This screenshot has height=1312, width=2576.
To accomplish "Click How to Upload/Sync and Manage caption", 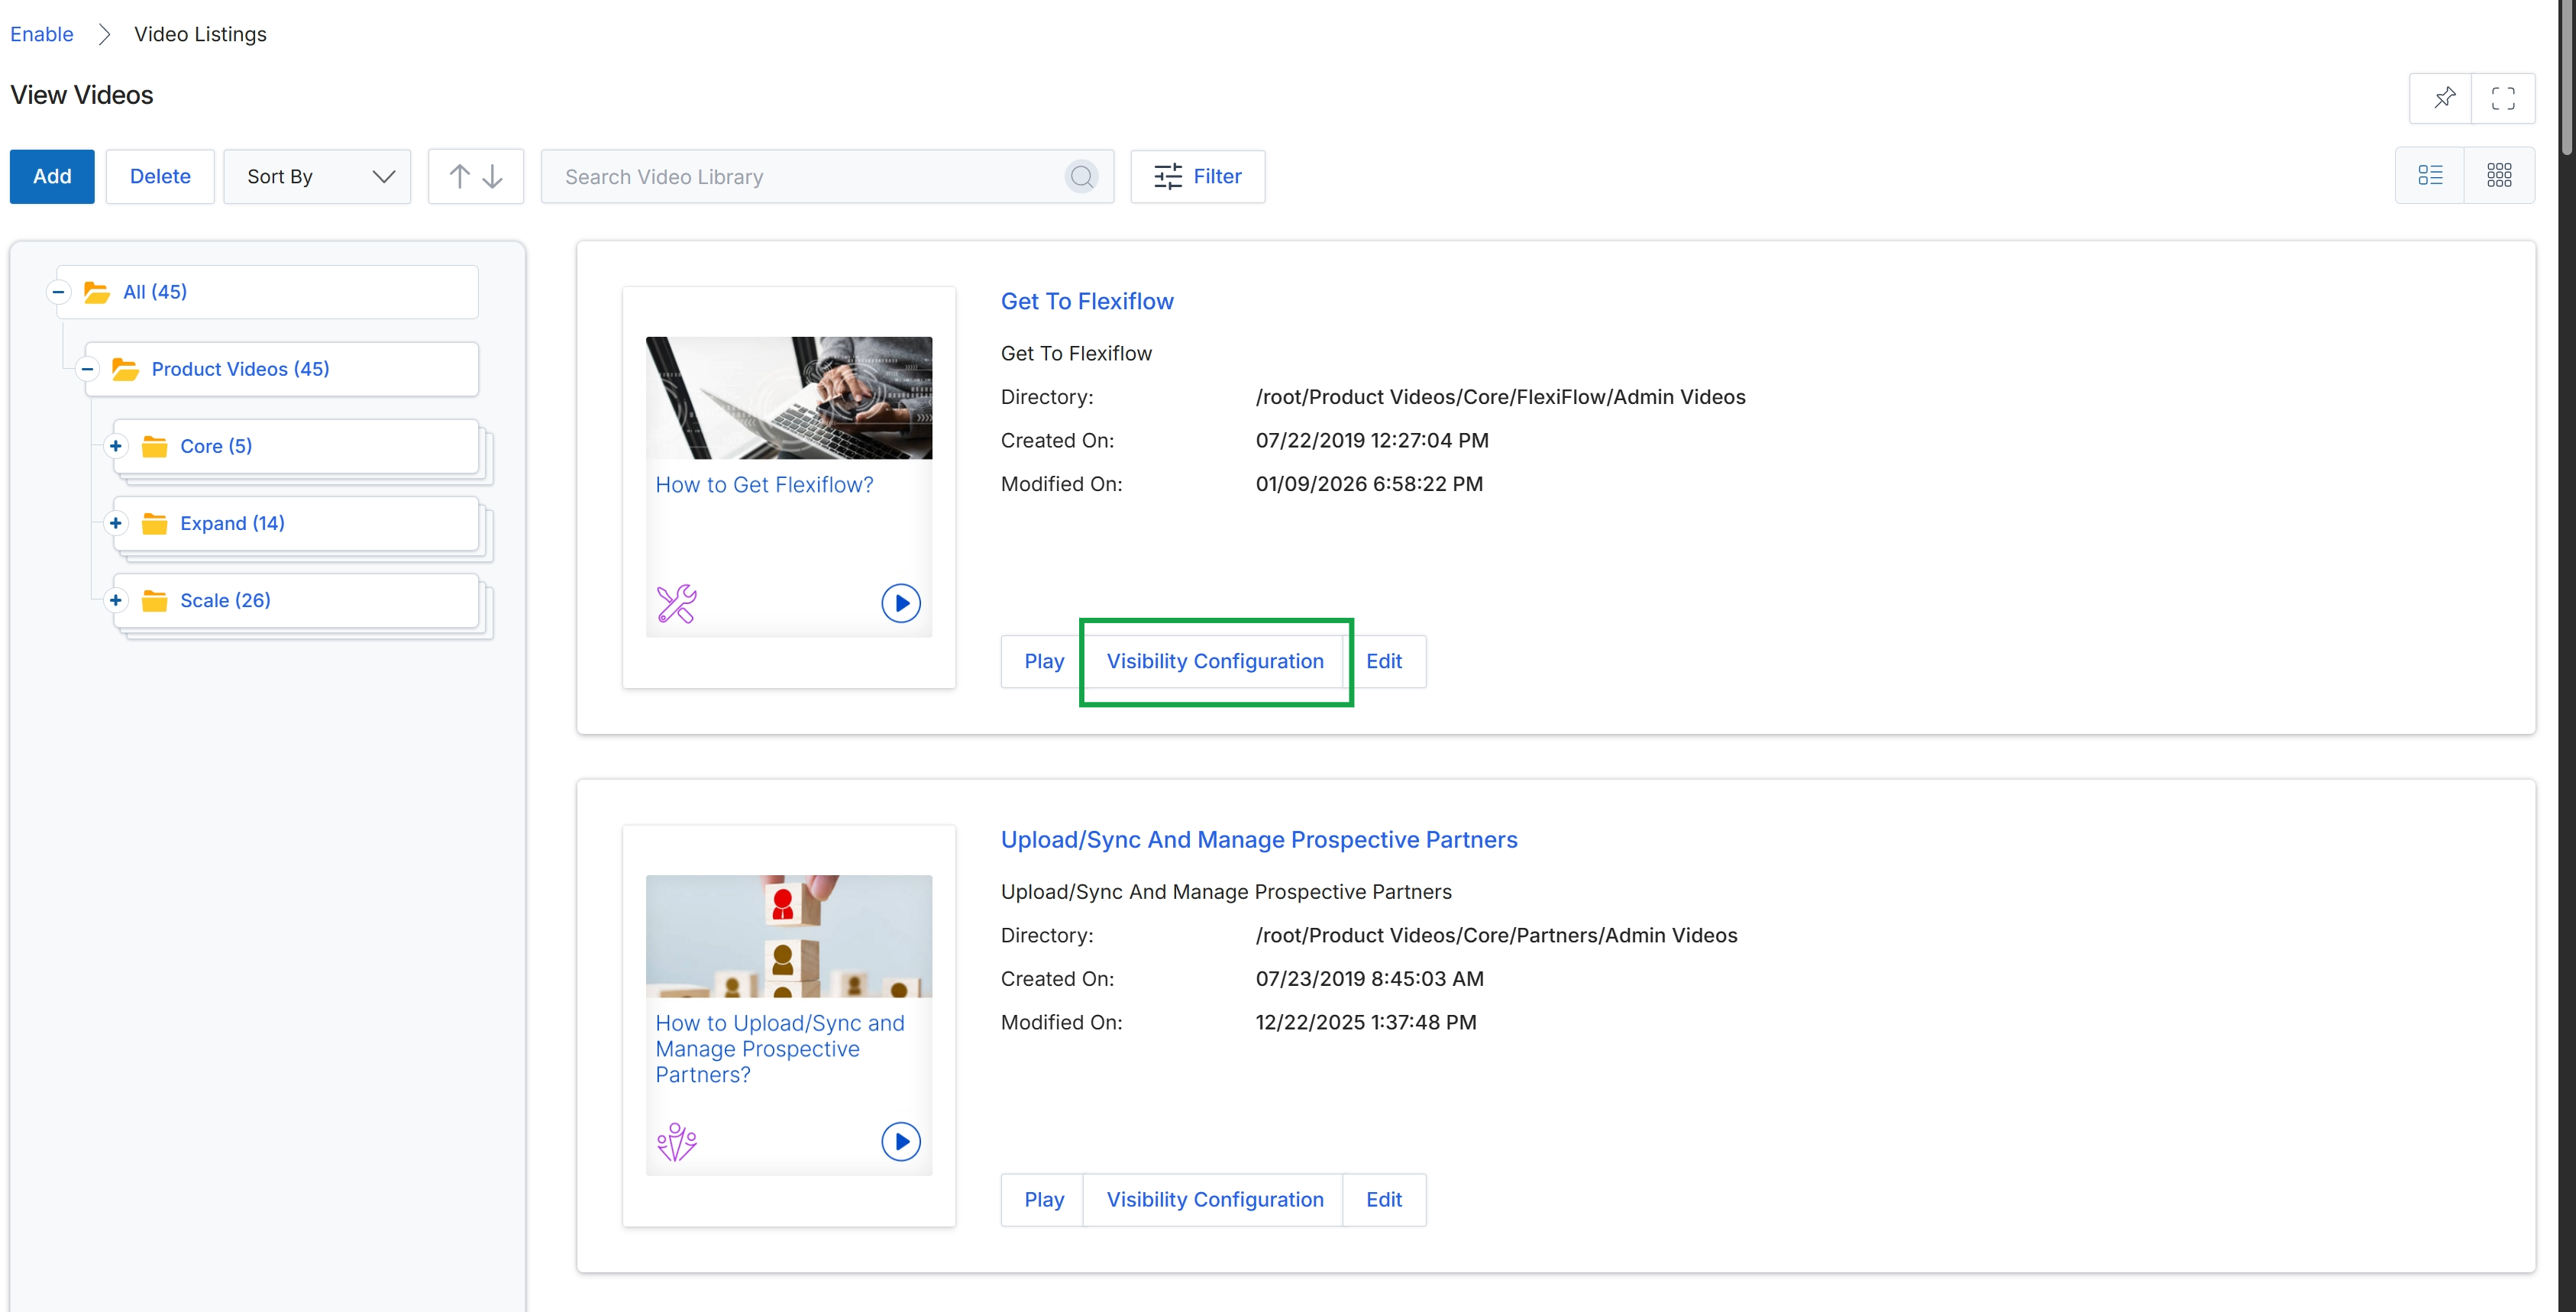I will [x=780, y=1048].
